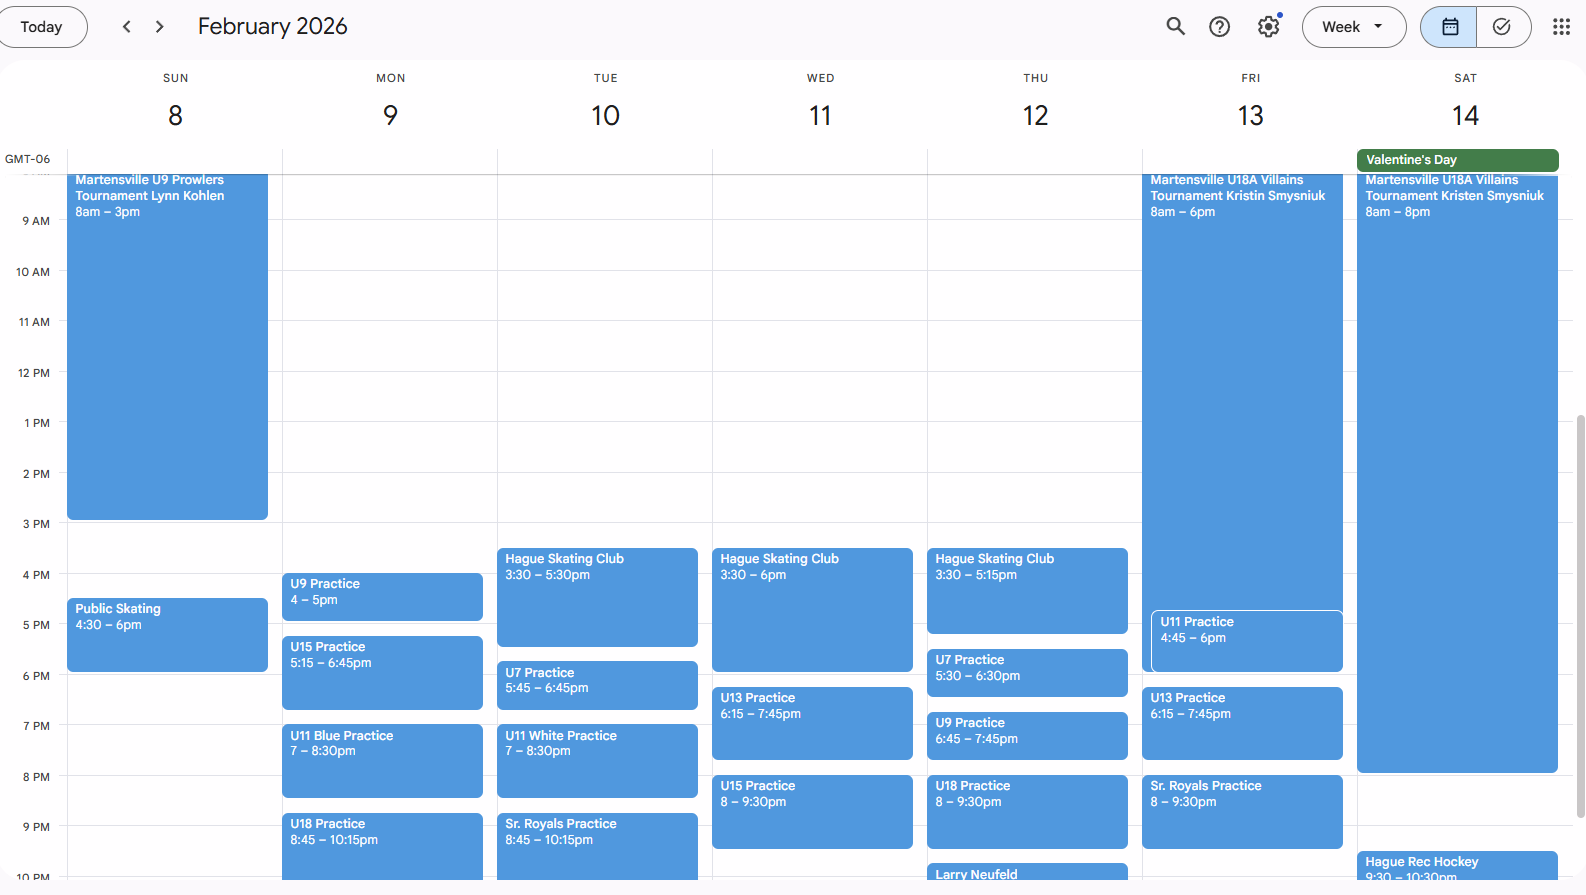
Task: Open the Google apps grid
Action: click(1560, 27)
